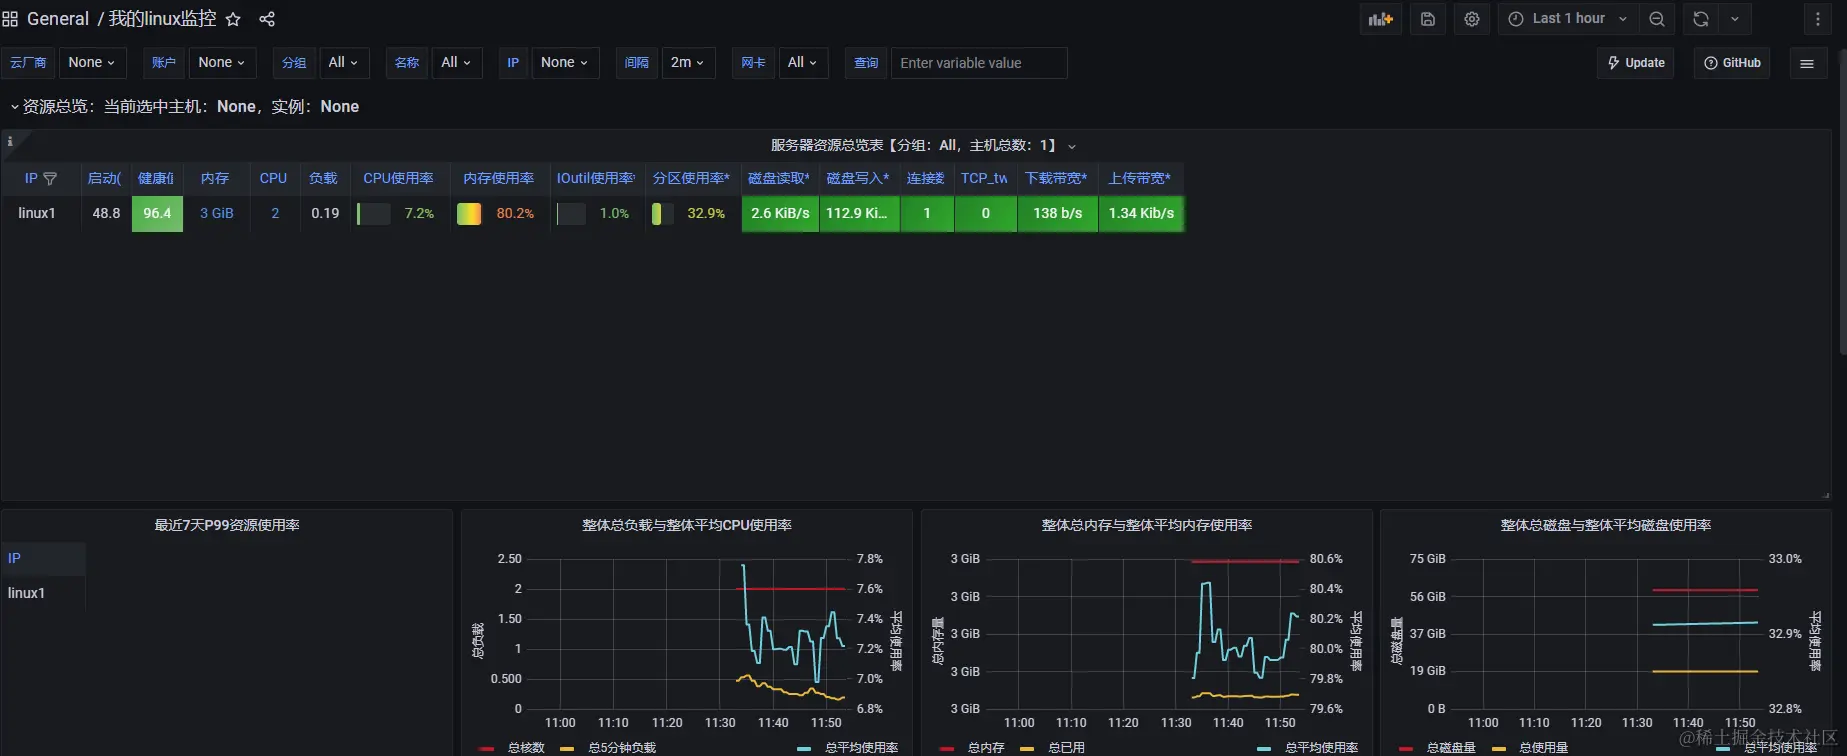Viewport: 1847px width, 756px height.
Task: Click linux1 in the P99 panel
Action: pyautogui.click(x=26, y=593)
